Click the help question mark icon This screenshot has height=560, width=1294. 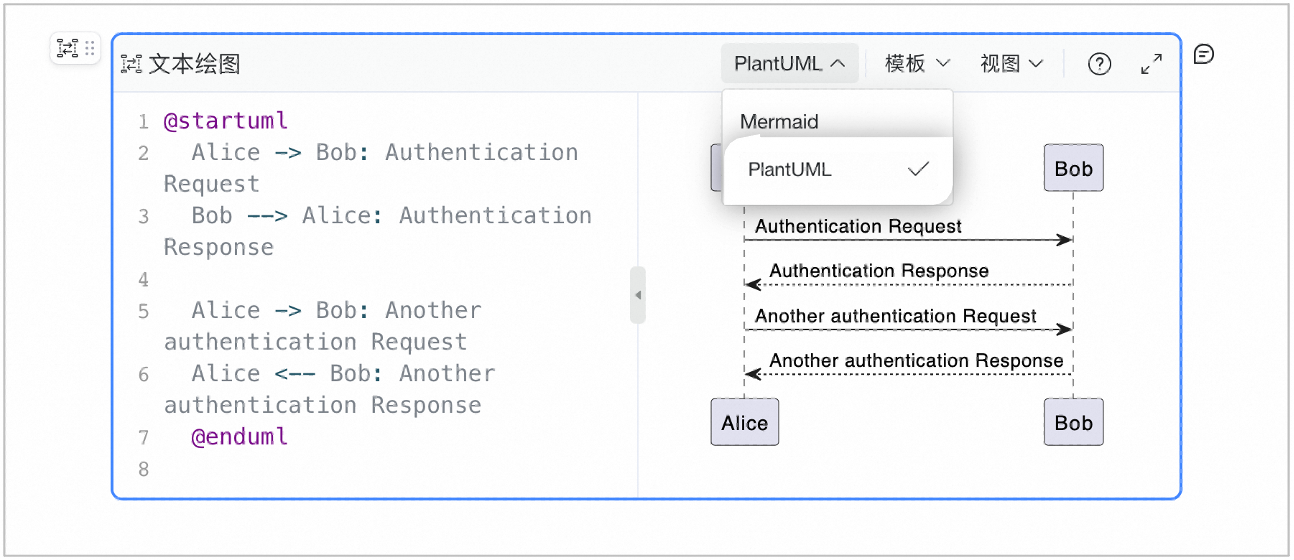[1099, 64]
